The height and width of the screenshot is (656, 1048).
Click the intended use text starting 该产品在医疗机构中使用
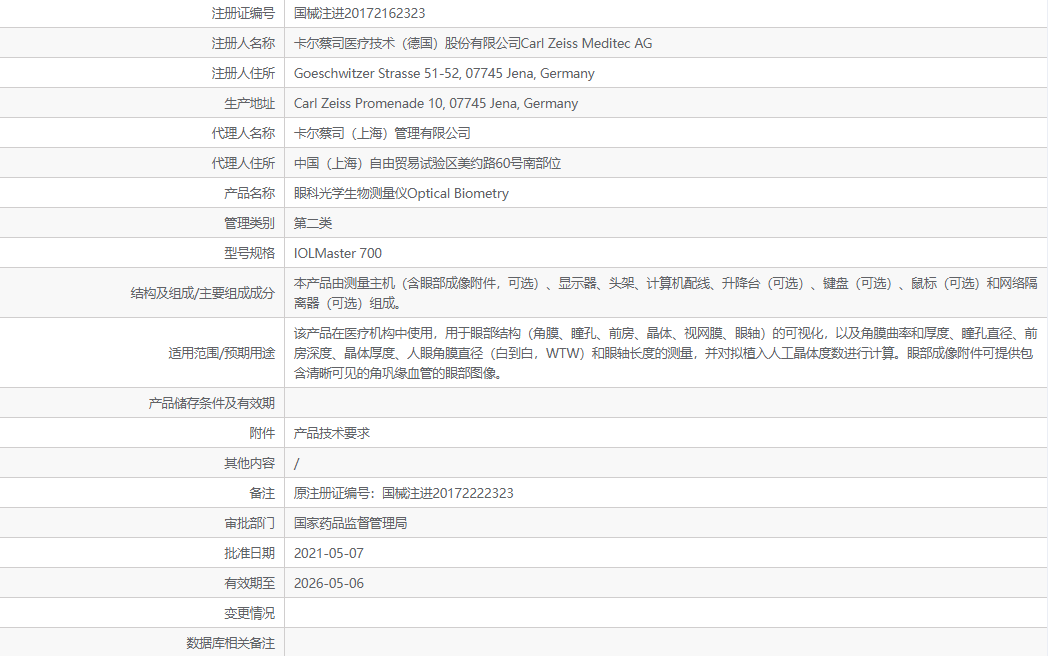[x=665, y=353]
